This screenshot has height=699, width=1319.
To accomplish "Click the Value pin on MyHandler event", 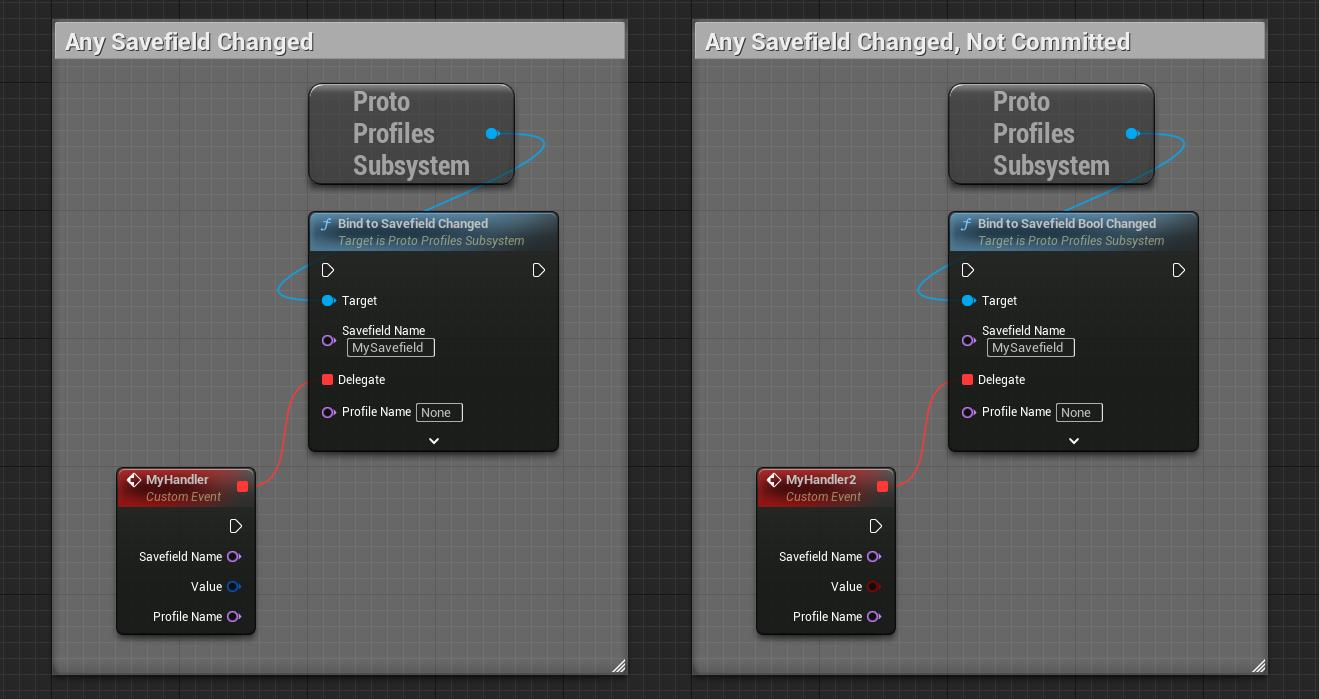I will 233,587.
